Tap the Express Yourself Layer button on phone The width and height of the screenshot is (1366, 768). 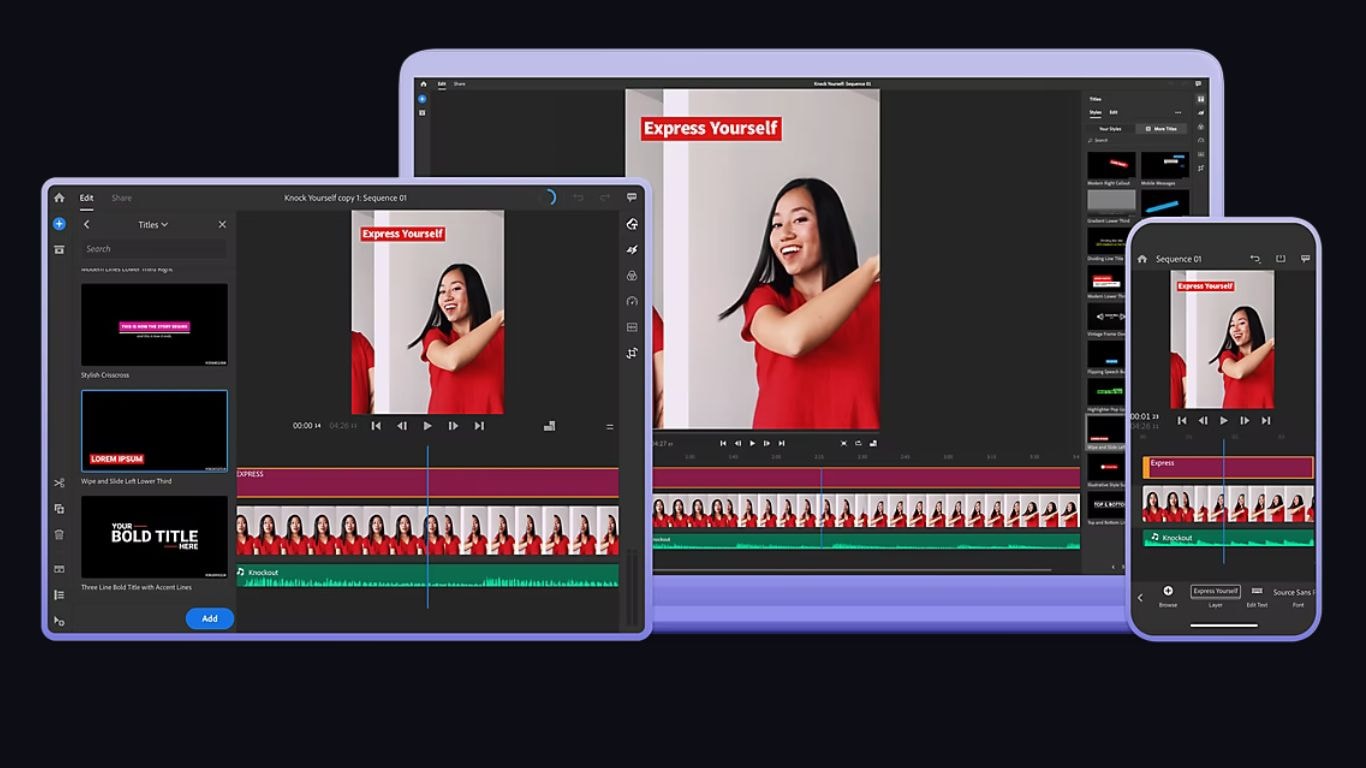[1215, 595]
